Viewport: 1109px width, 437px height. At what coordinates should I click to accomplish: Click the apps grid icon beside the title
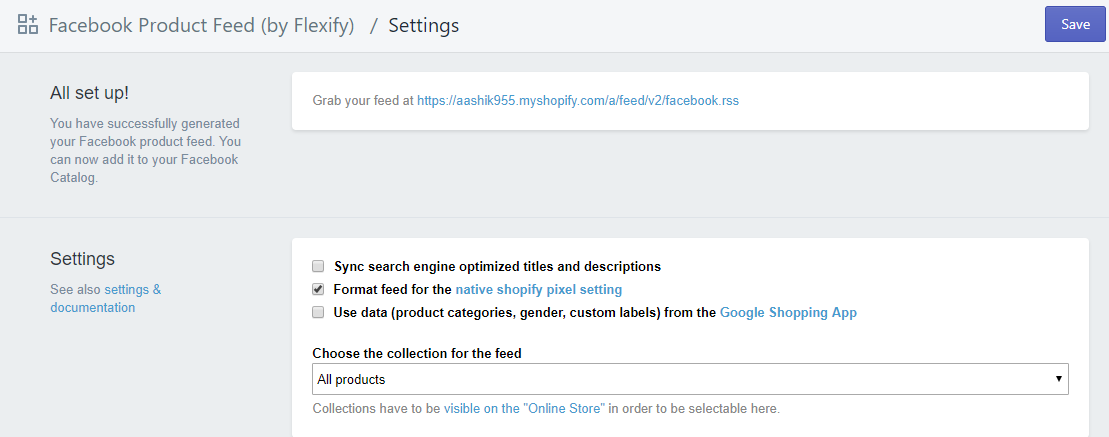point(28,25)
